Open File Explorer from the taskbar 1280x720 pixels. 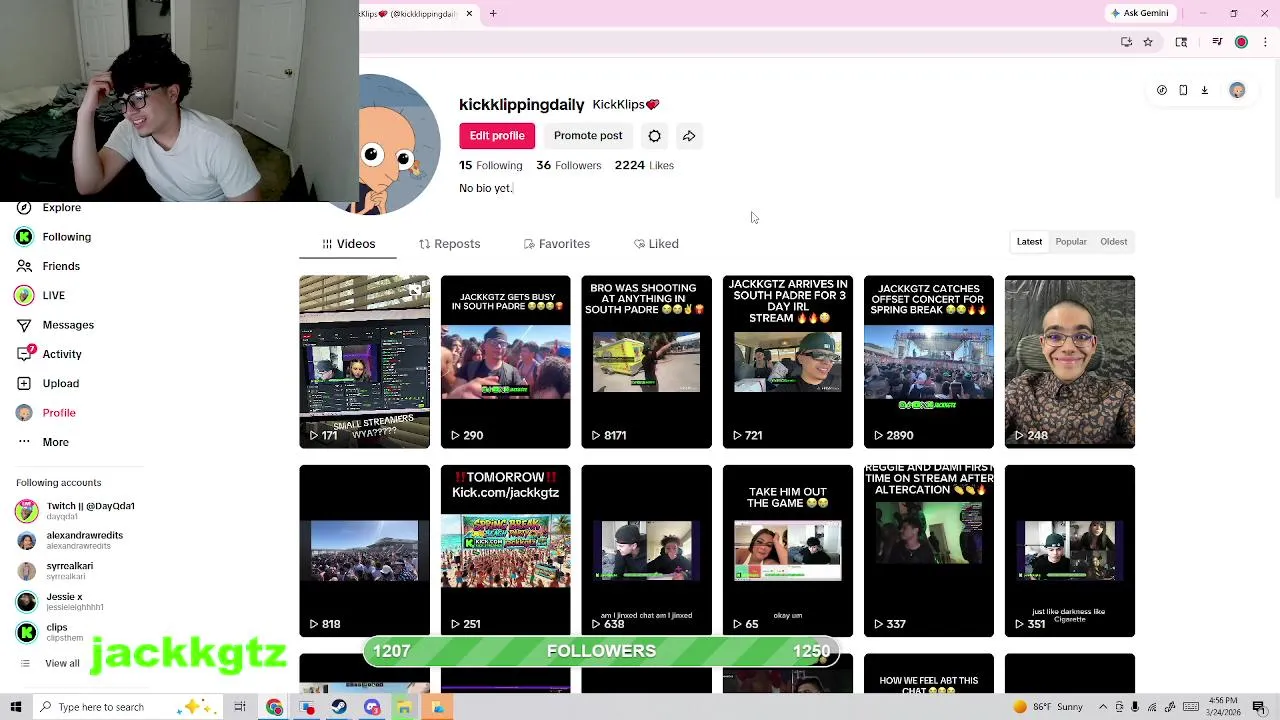click(x=404, y=707)
